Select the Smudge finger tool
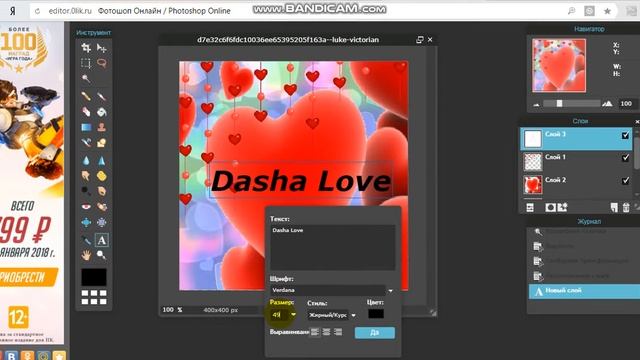This screenshot has height=360, width=640. click(x=86, y=176)
